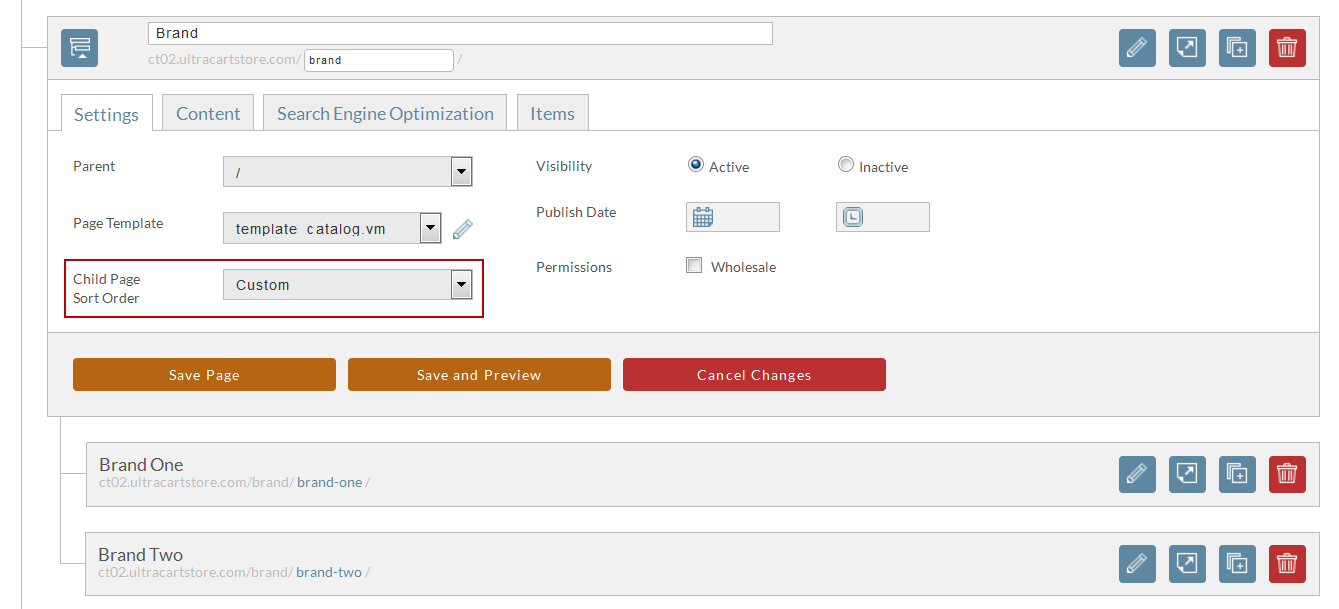The image size is (1339, 609).
Task: Edit the Brand Two page
Action: click(x=1137, y=564)
